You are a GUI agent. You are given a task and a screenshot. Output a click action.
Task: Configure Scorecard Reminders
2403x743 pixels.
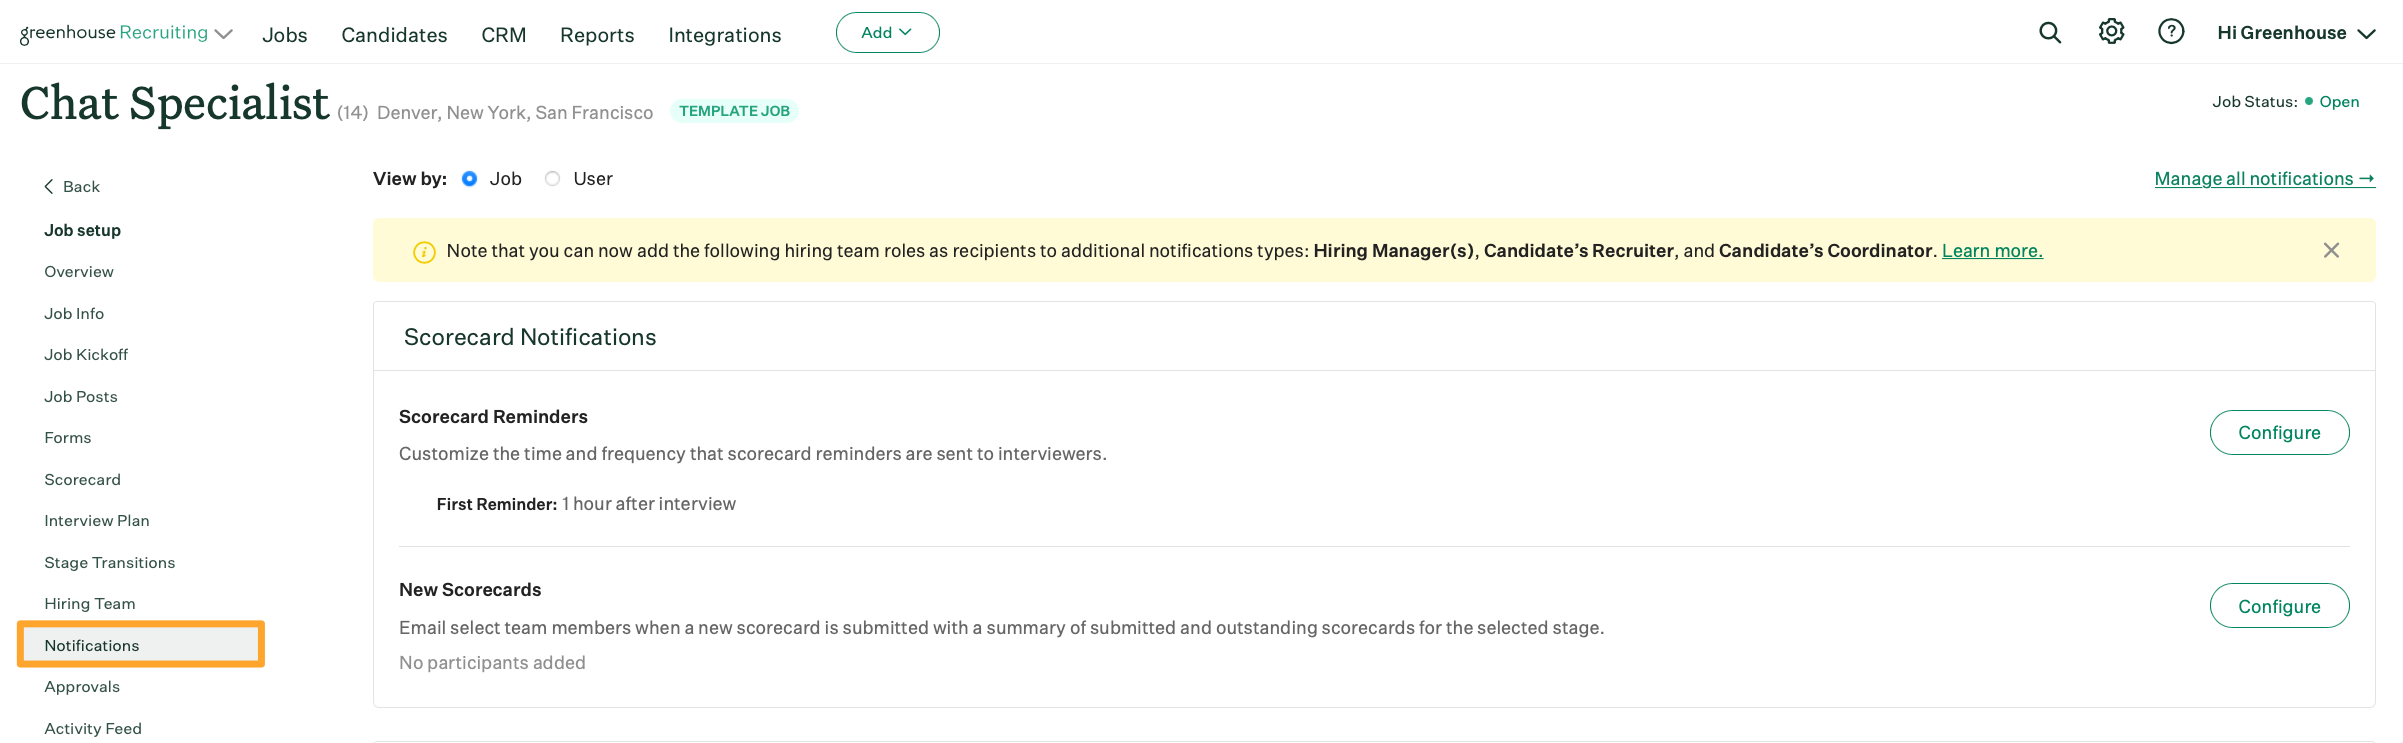pyautogui.click(x=2279, y=433)
